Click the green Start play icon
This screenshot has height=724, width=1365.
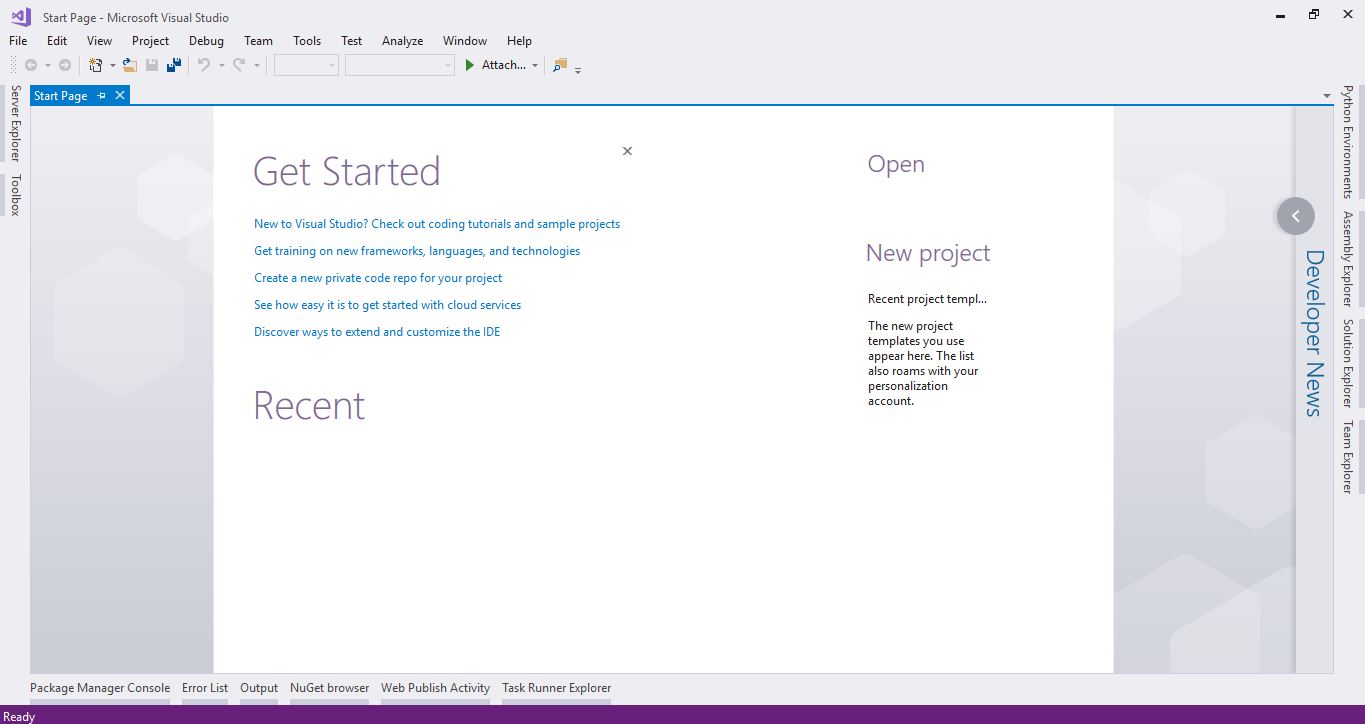469,65
